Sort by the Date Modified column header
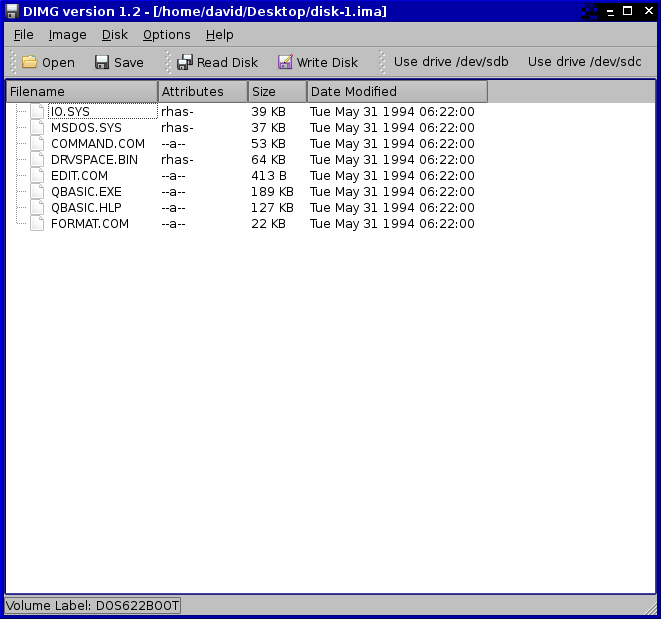 coord(398,92)
